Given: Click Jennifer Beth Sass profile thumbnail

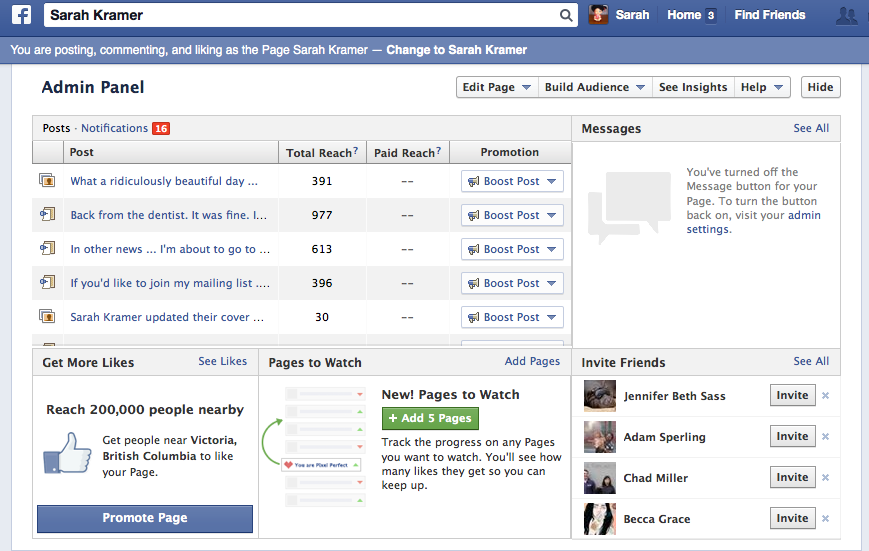Looking at the screenshot, I should click(x=600, y=396).
